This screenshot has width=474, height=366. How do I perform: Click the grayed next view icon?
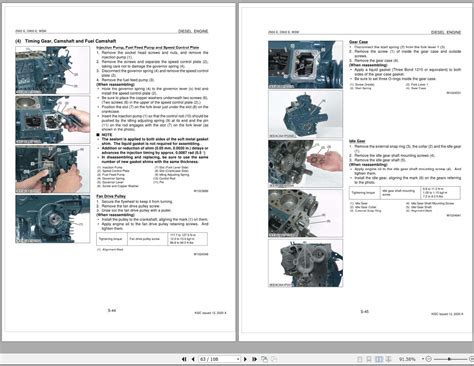tap(274, 359)
